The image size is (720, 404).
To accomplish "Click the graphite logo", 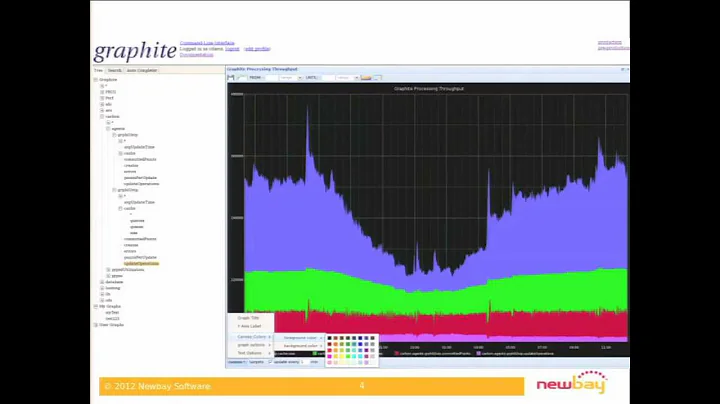I will pos(135,50).
